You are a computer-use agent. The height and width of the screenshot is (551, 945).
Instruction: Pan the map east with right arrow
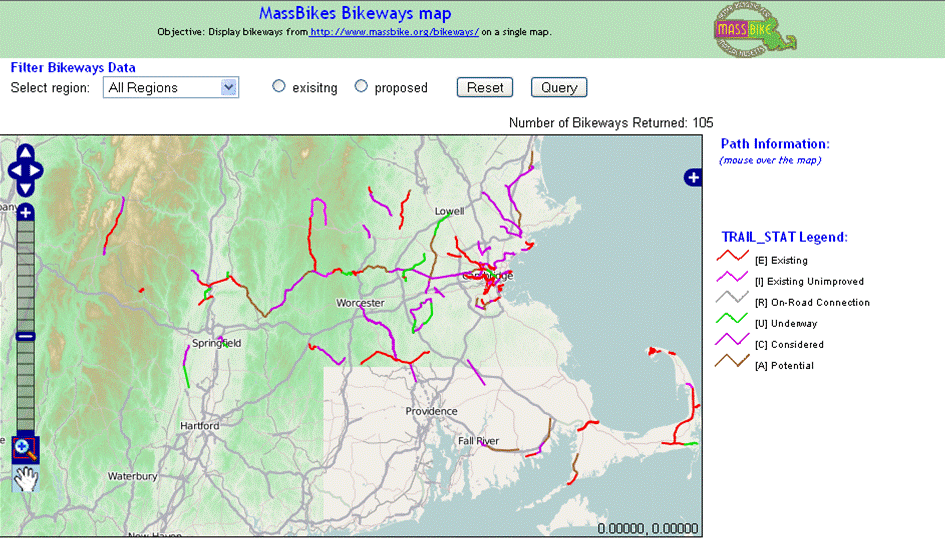click(x=36, y=171)
